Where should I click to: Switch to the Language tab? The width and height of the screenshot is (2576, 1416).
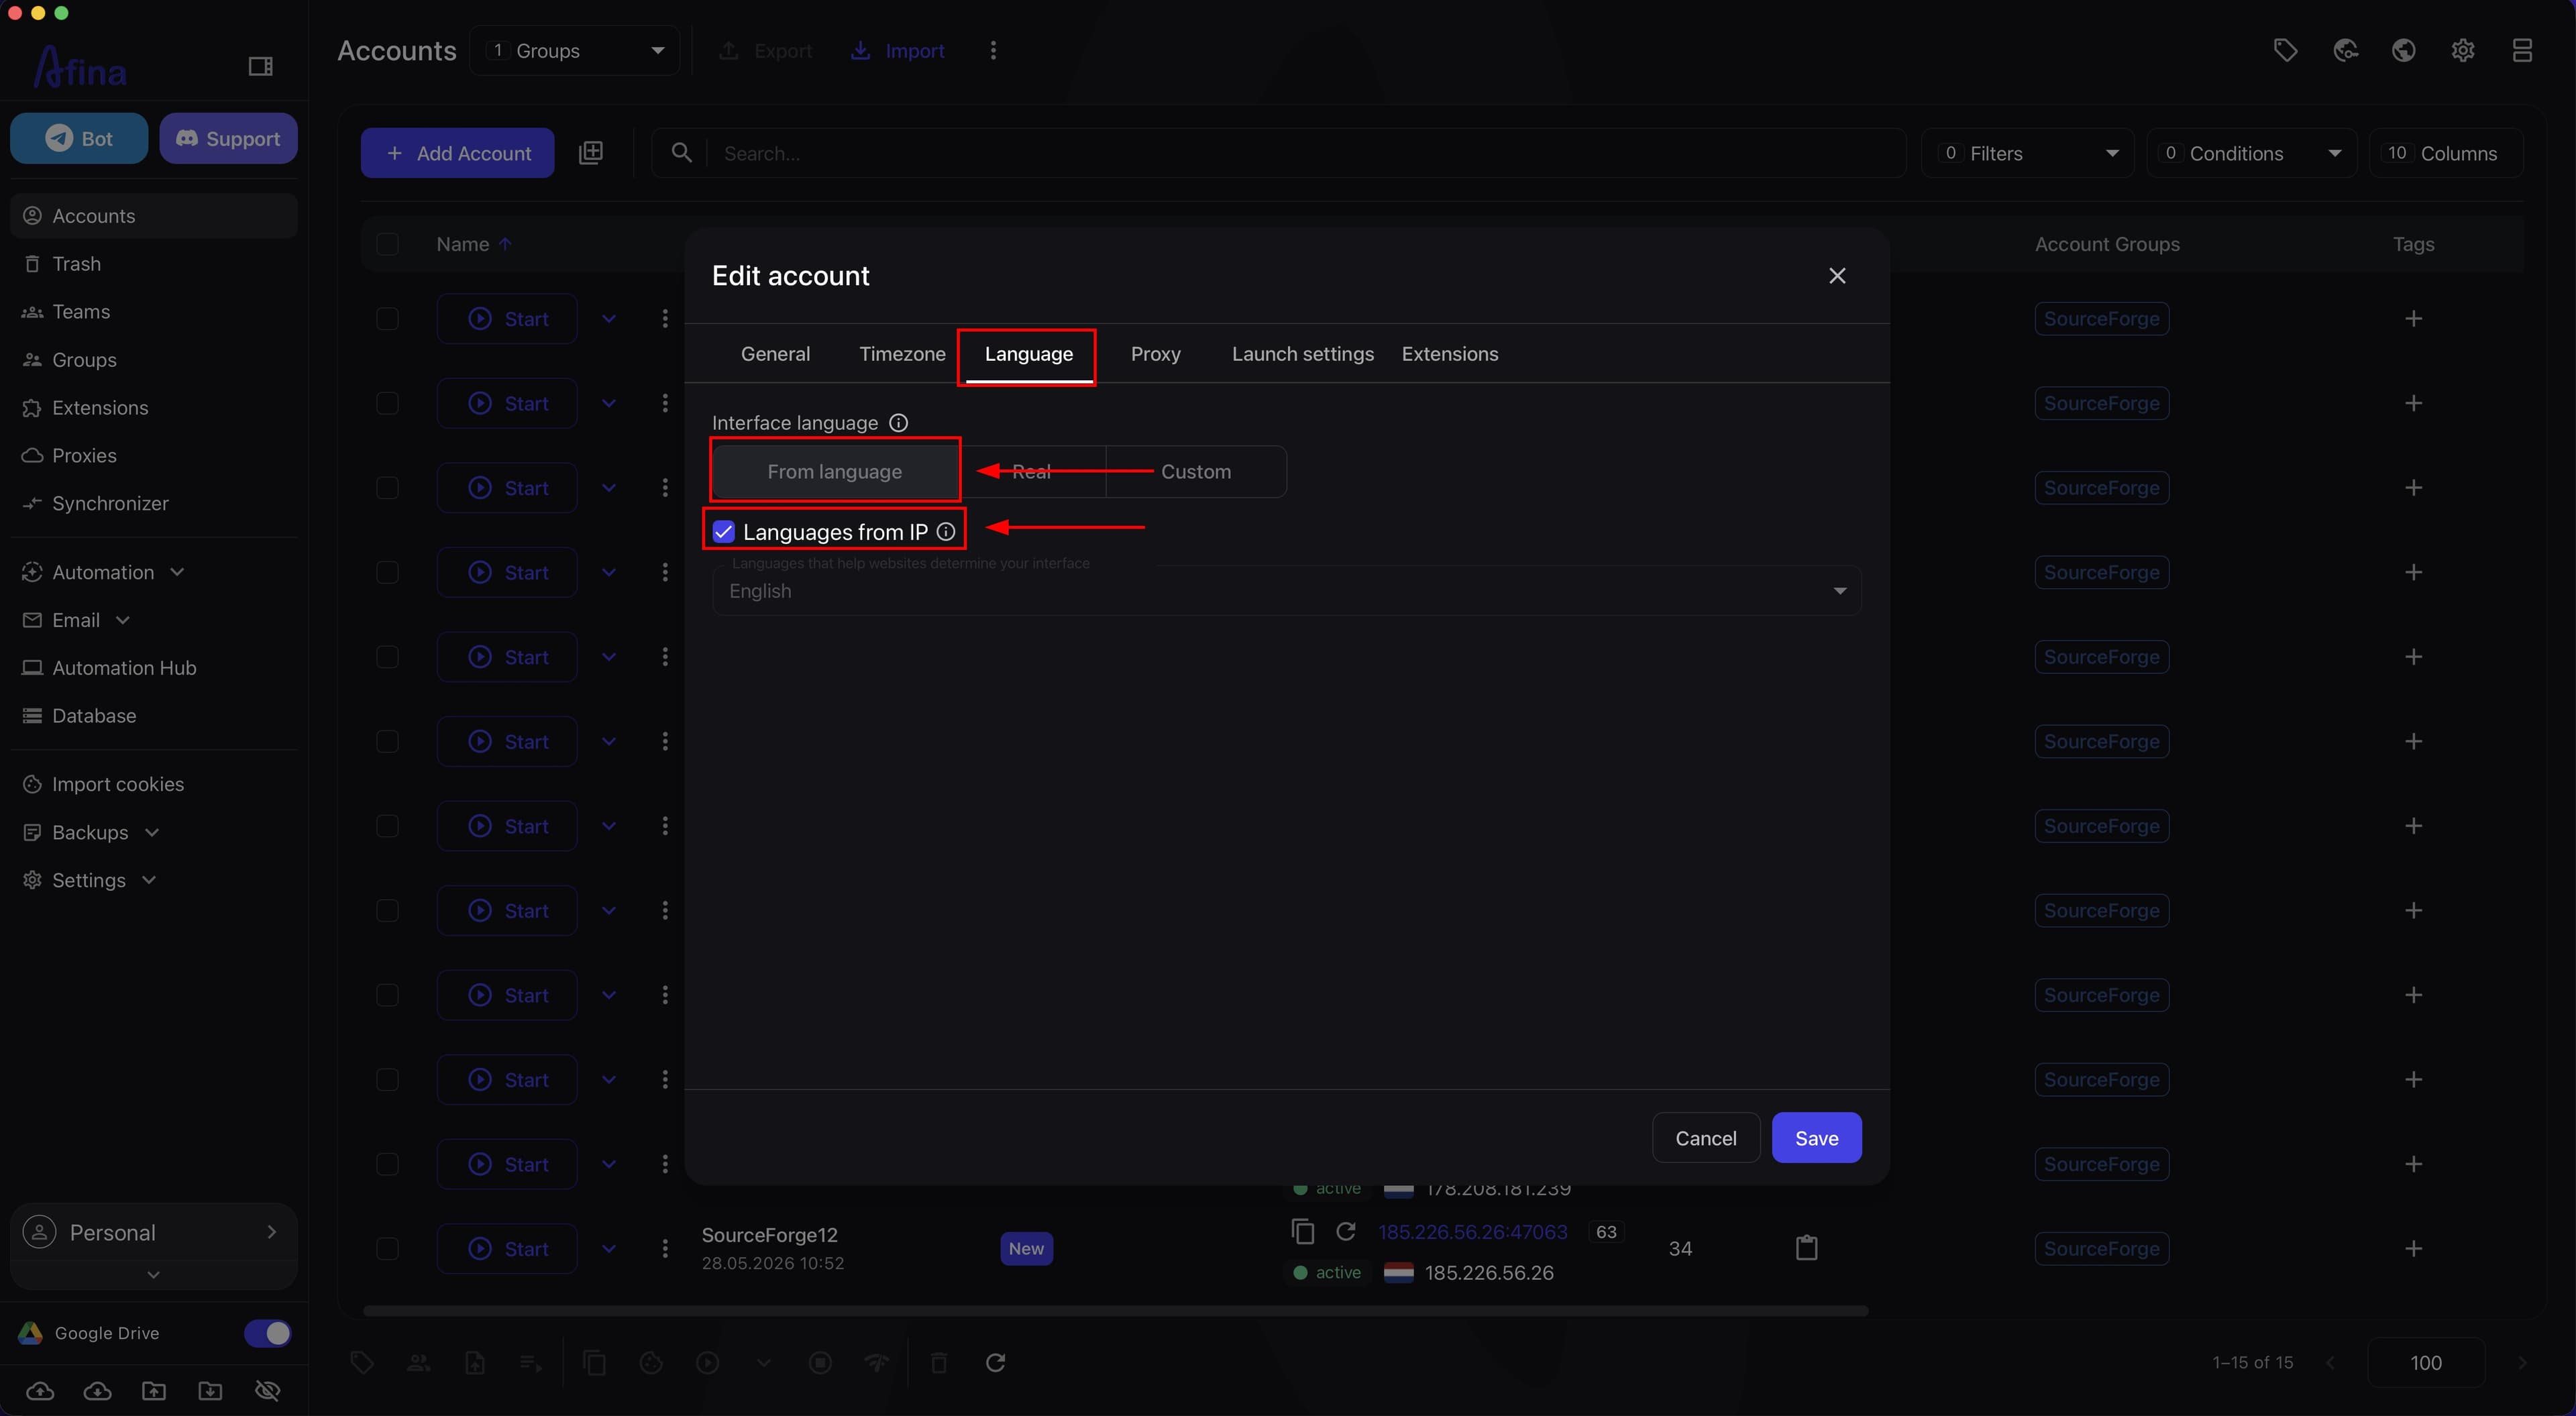[x=1028, y=354]
